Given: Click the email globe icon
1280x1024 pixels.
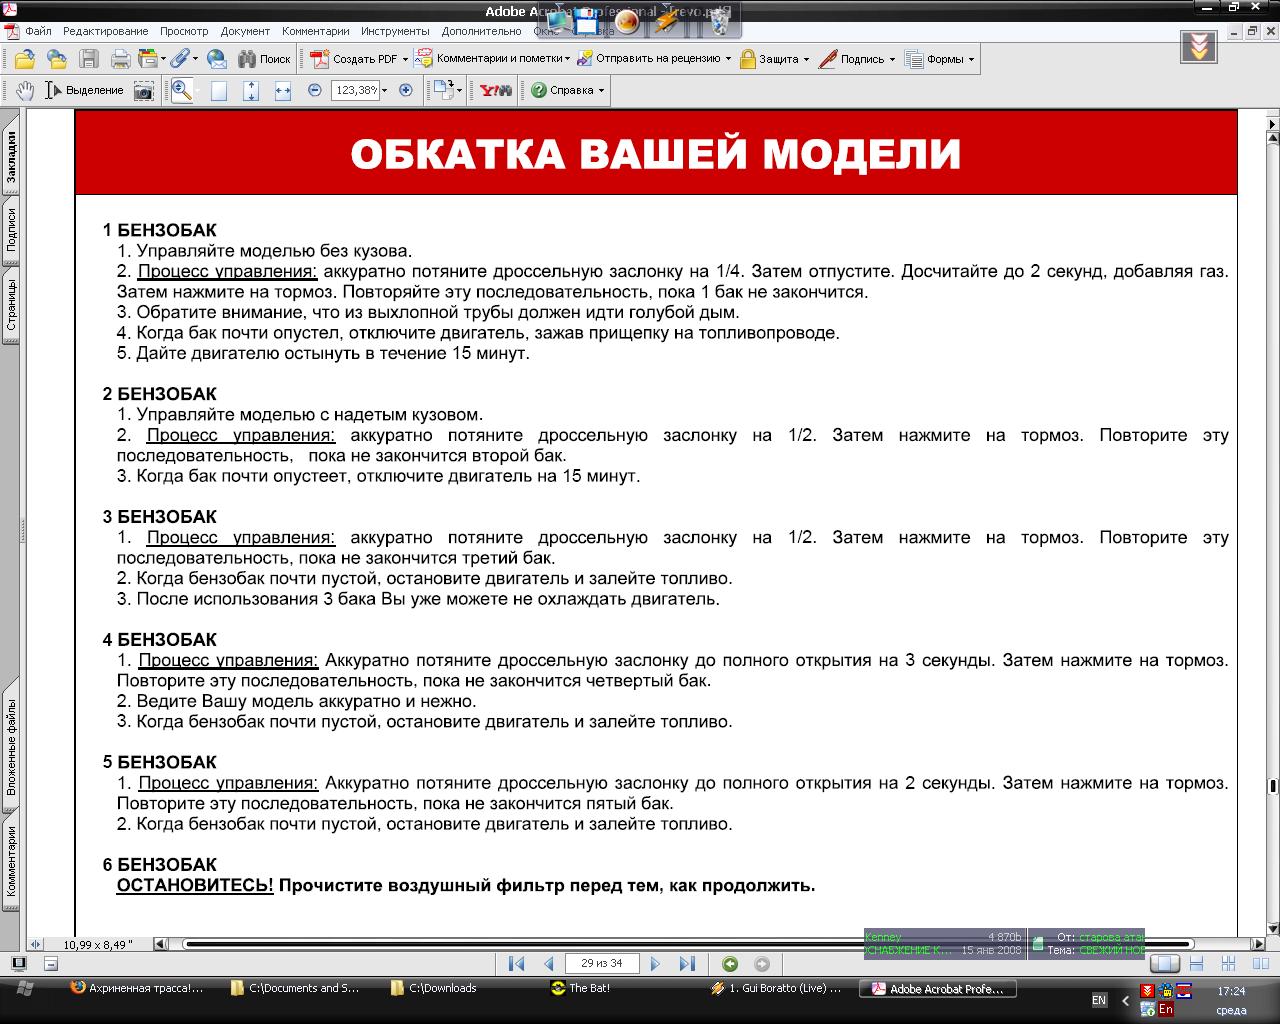Looking at the screenshot, I should (x=217, y=59).
